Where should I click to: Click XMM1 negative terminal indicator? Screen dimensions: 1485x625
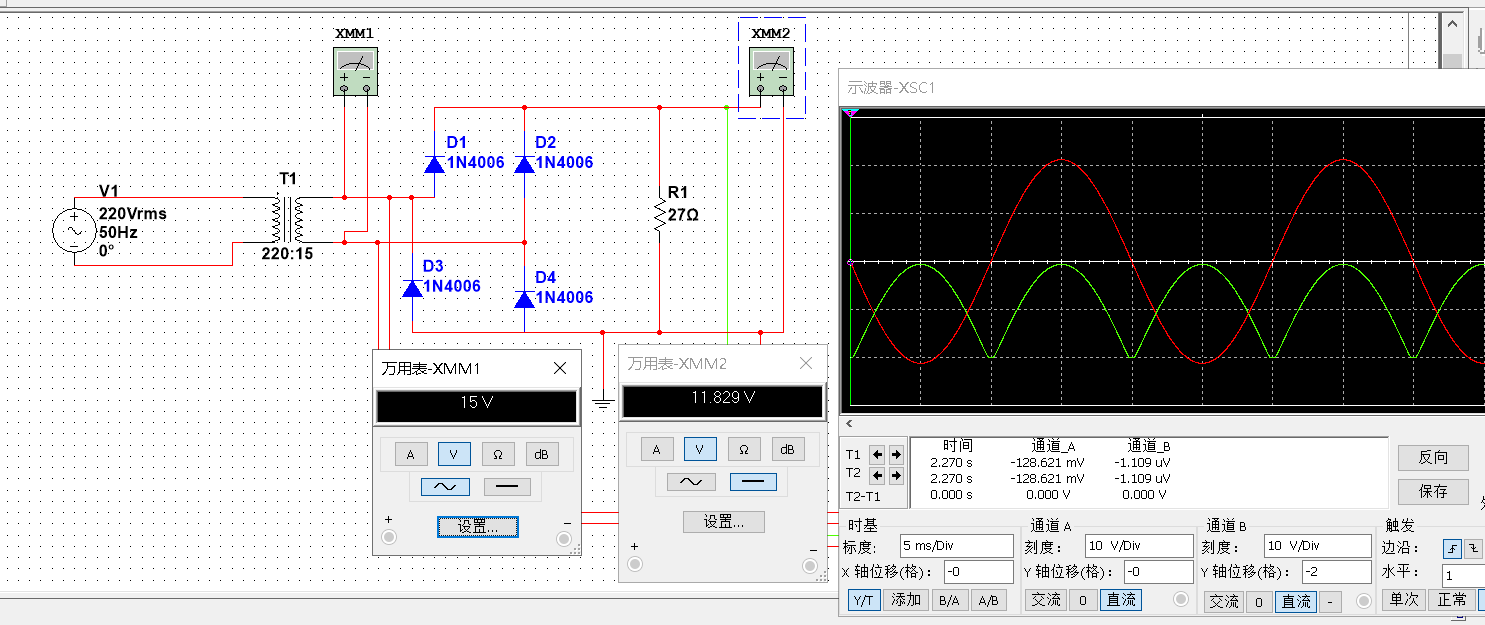point(566,538)
